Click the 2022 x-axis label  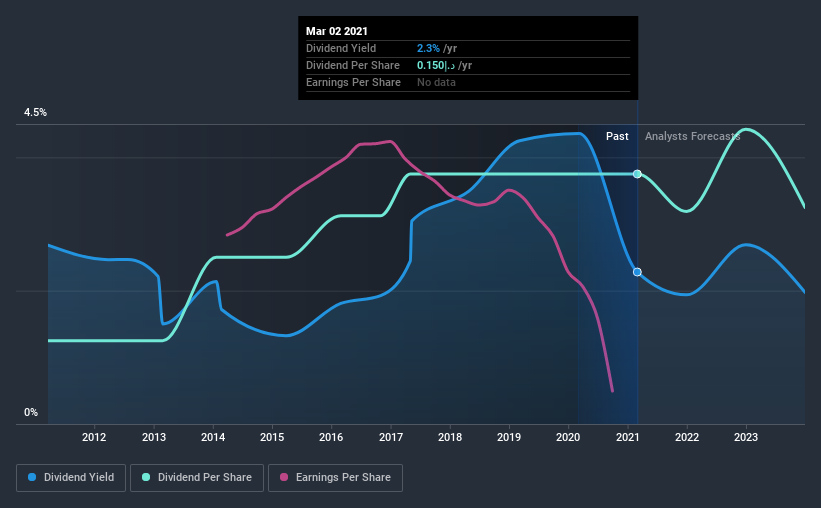point(687,437)
